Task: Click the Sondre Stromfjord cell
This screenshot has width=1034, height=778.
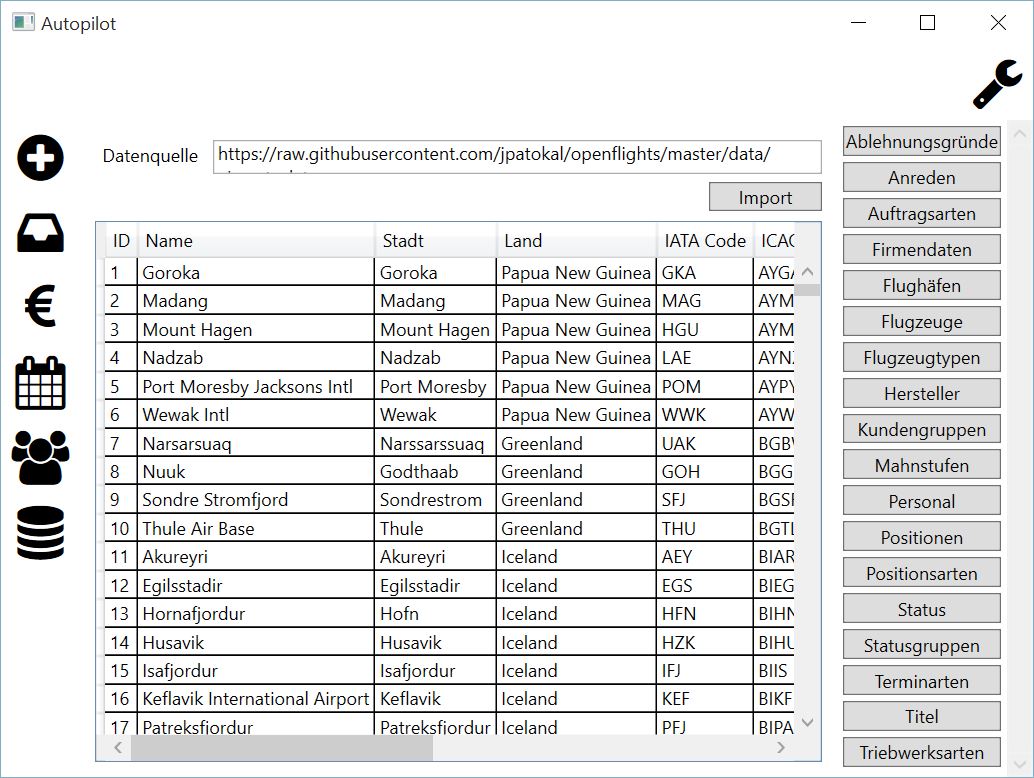Action: click(256, 500)
